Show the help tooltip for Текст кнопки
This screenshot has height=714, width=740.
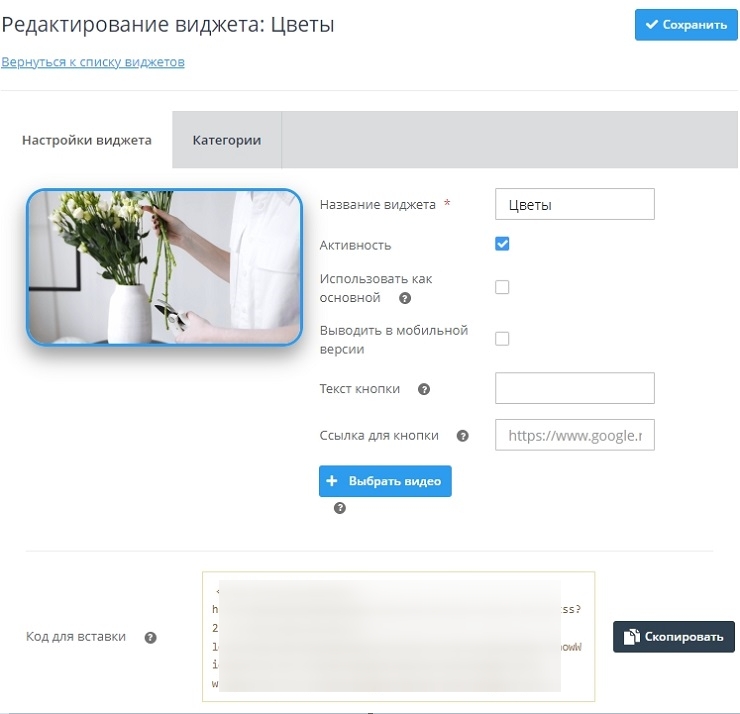point(424,389)
